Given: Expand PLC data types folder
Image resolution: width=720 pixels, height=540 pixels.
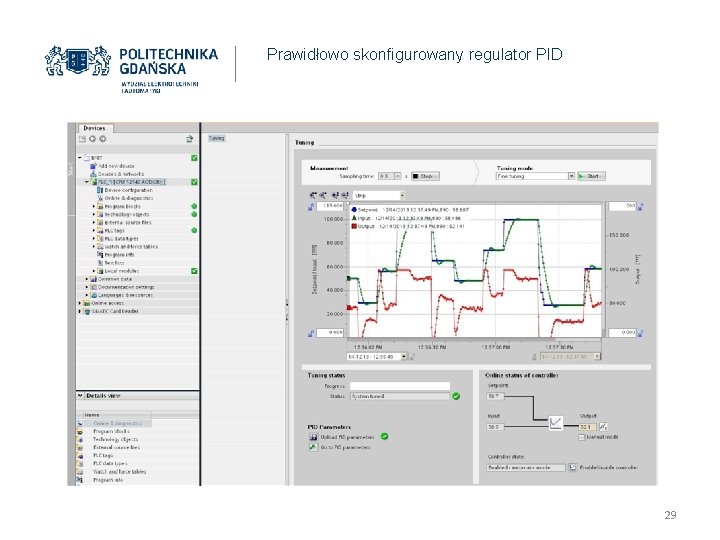Looking at the screenshot, I should (x=94, y=239).
